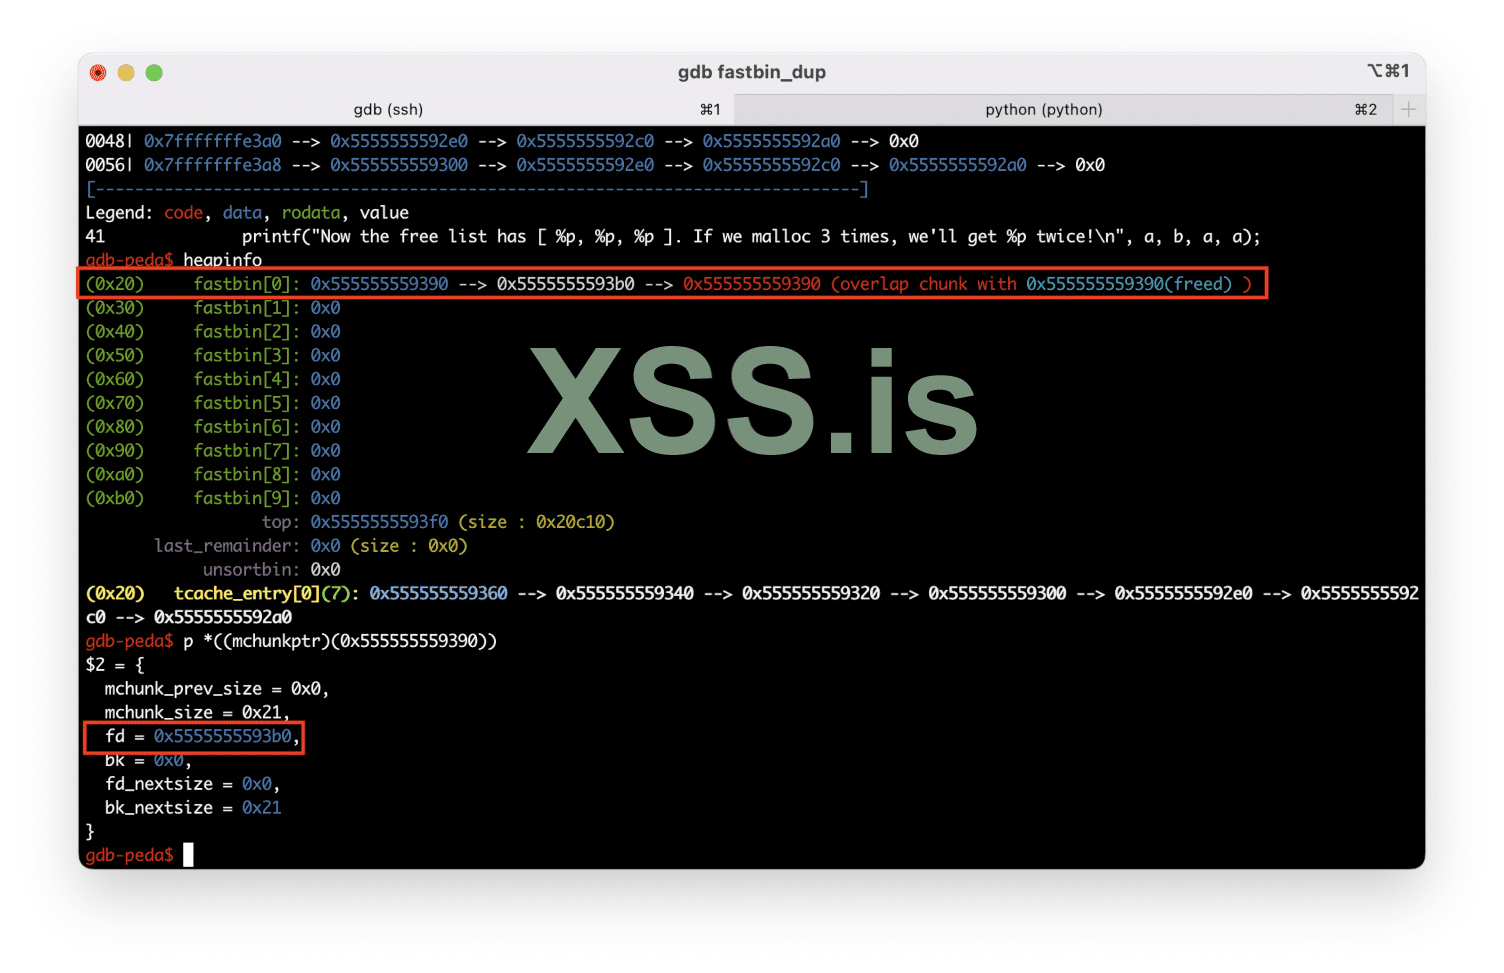Click the 'fastbin[8]:' label
1504x973 pixels.
click(x=247, y=475)
